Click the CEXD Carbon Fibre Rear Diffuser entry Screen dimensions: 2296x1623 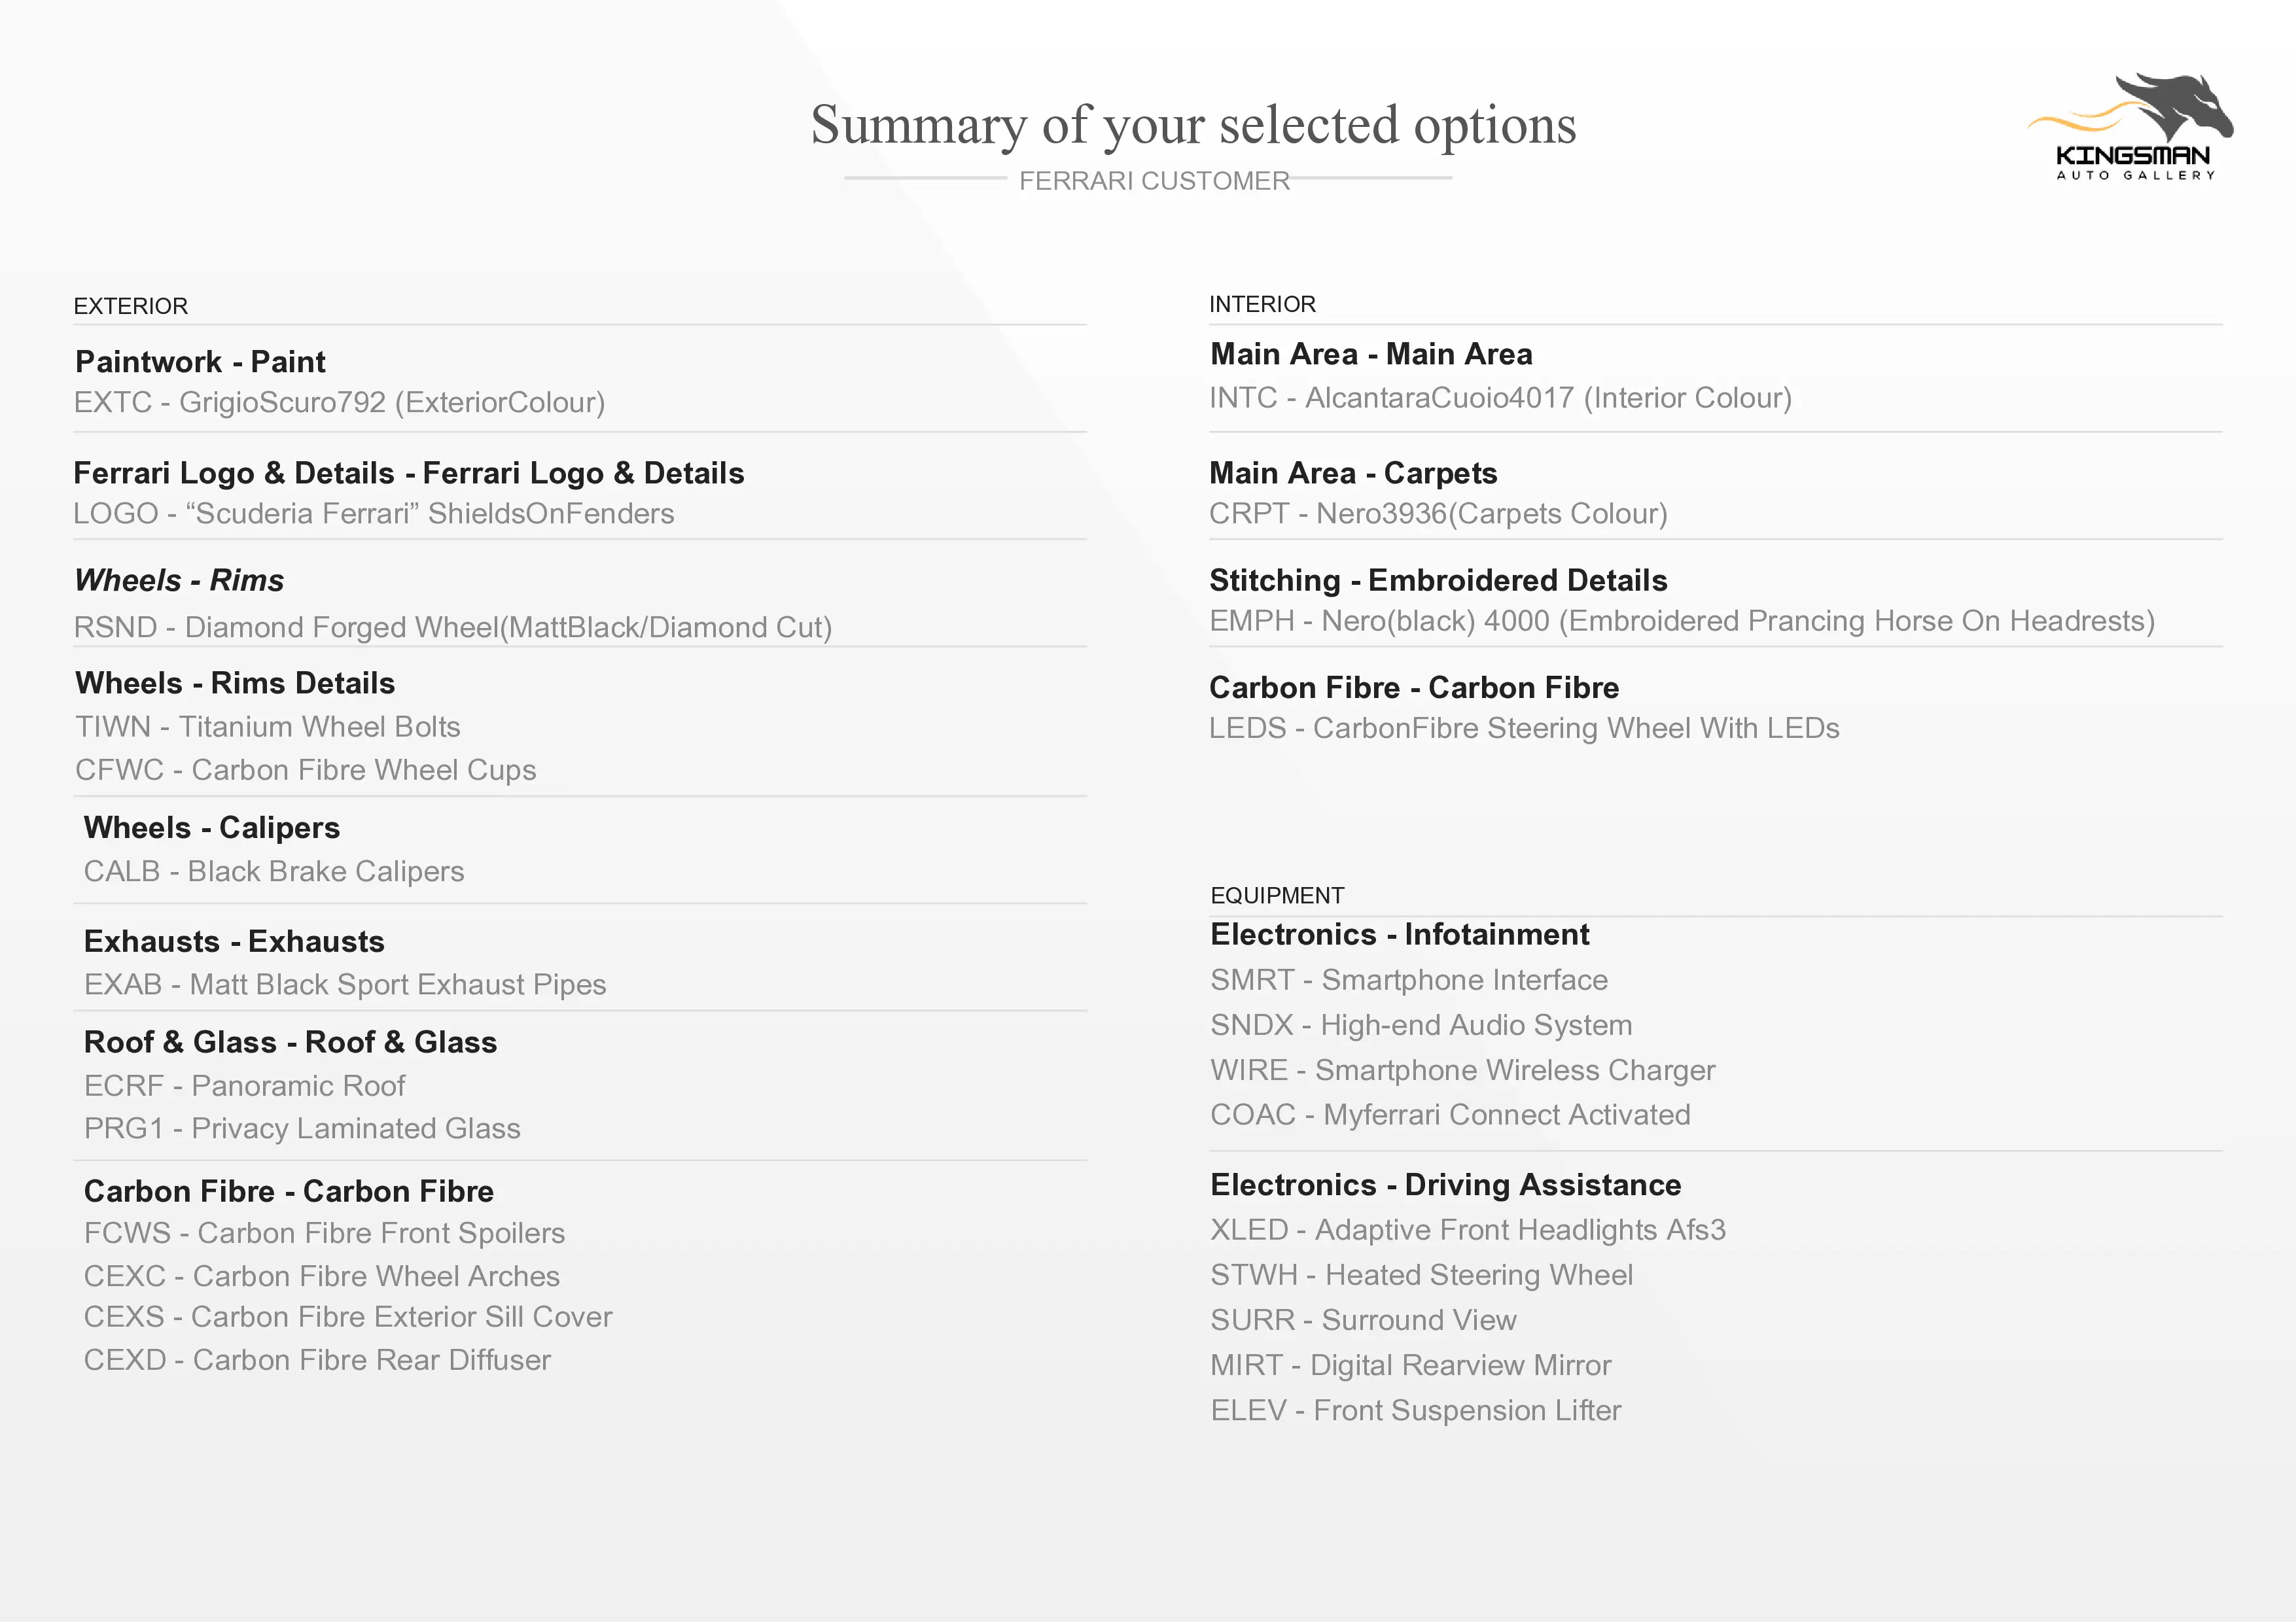(317, 1360)
